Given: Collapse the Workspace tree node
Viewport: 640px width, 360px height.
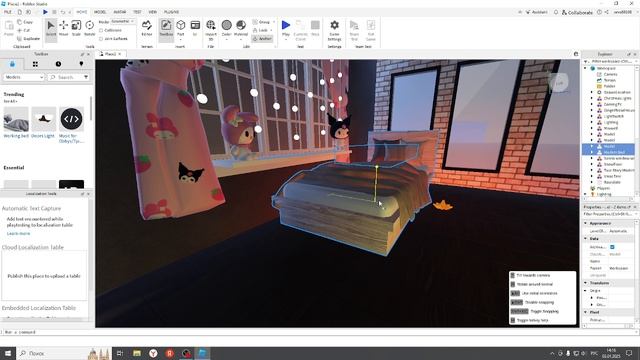Looking at the screenshot, I should click(586, 68).
